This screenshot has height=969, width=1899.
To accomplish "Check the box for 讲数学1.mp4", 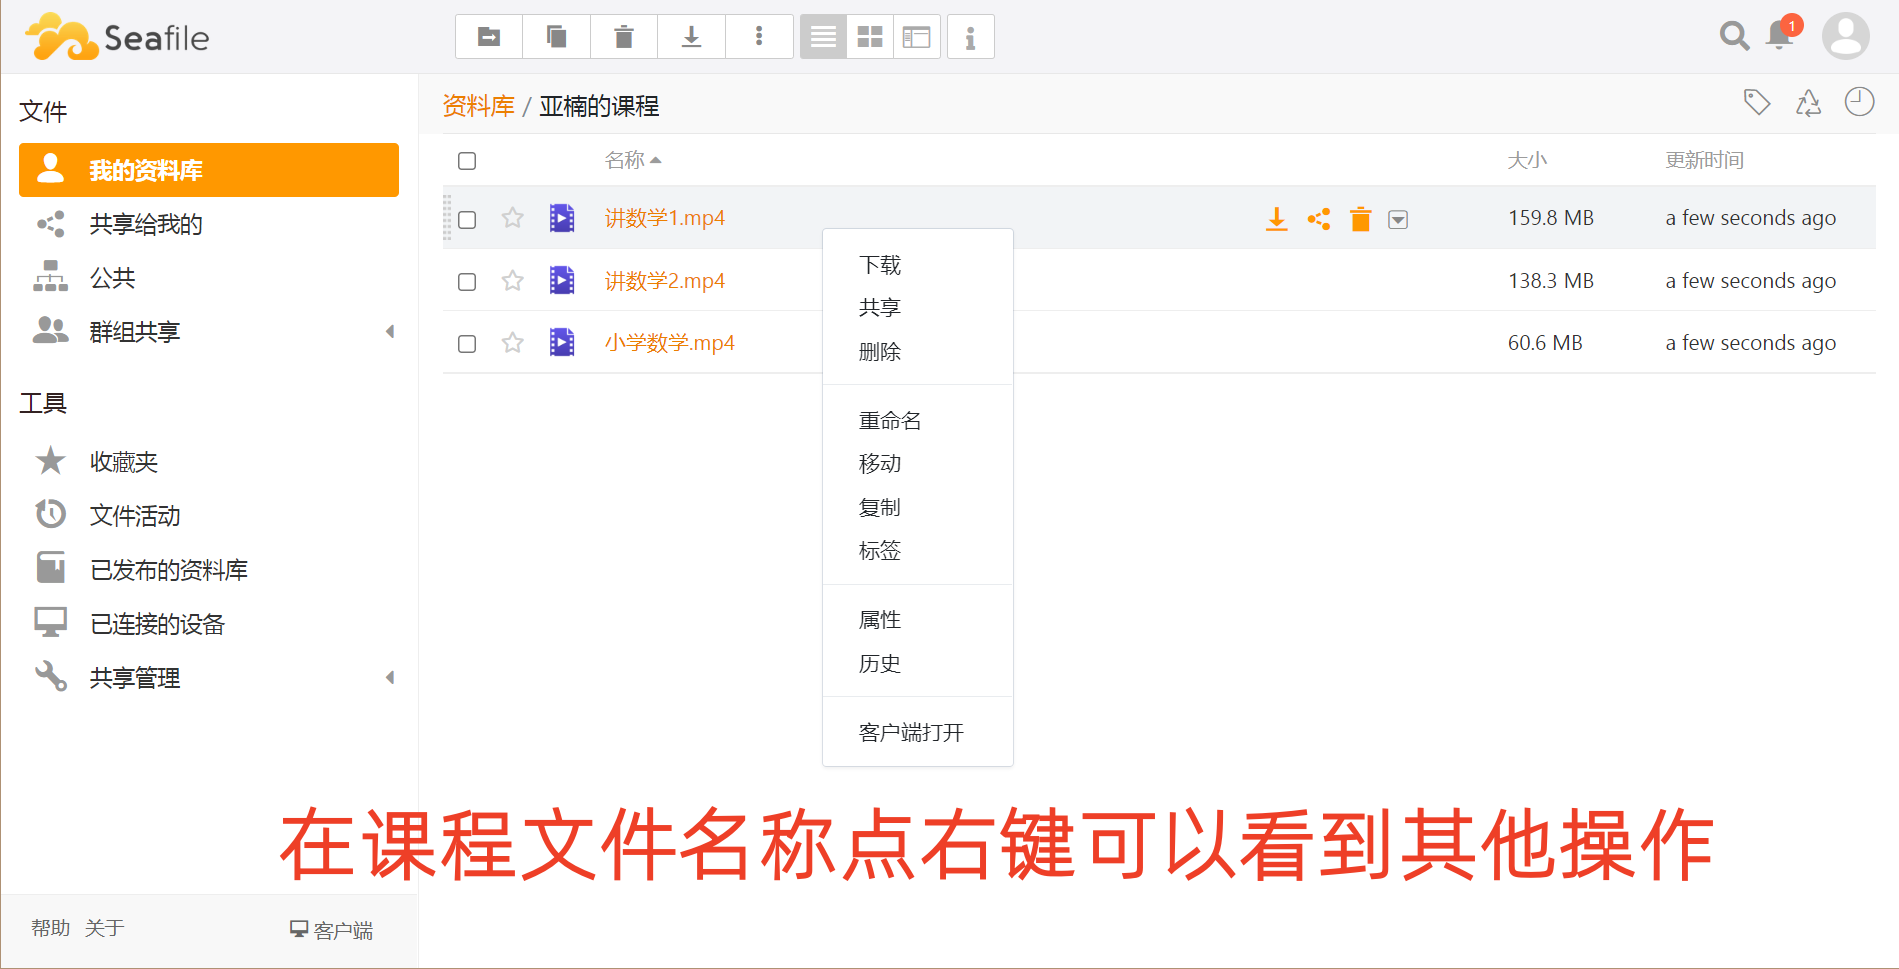I will (467, 219).
